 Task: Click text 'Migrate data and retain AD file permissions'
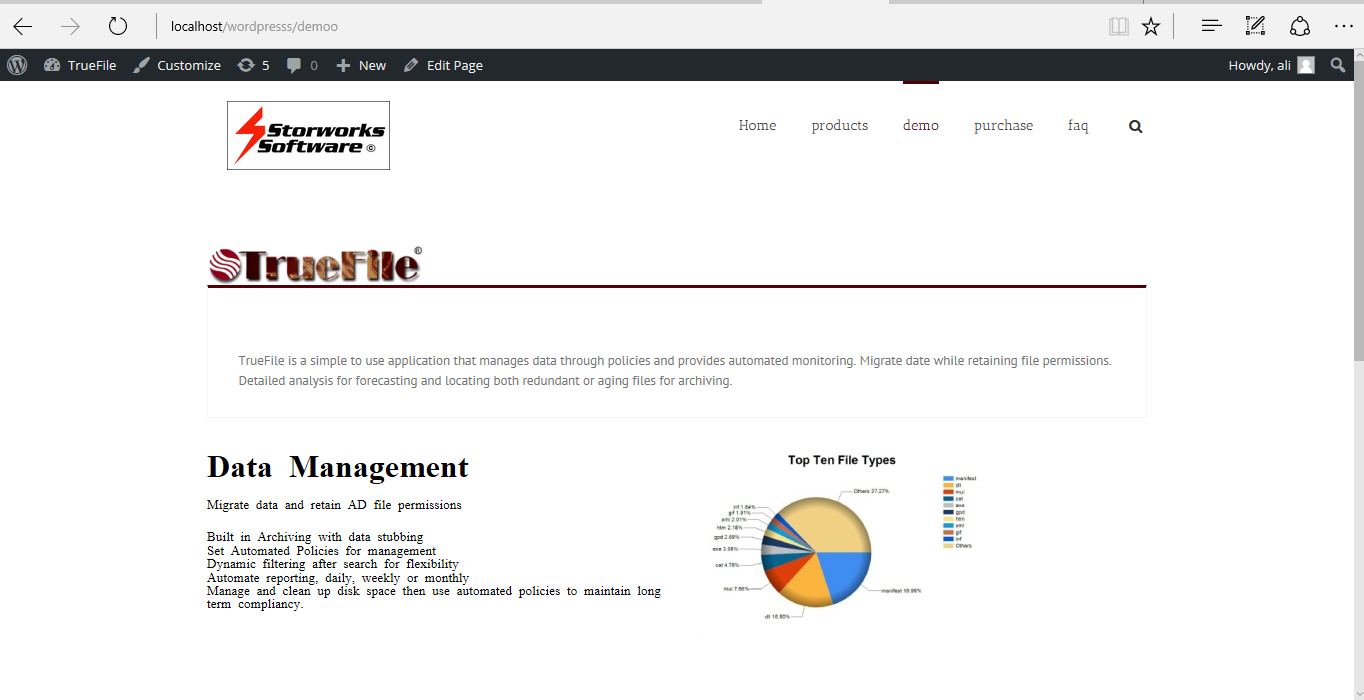click(x=334, y=505)
